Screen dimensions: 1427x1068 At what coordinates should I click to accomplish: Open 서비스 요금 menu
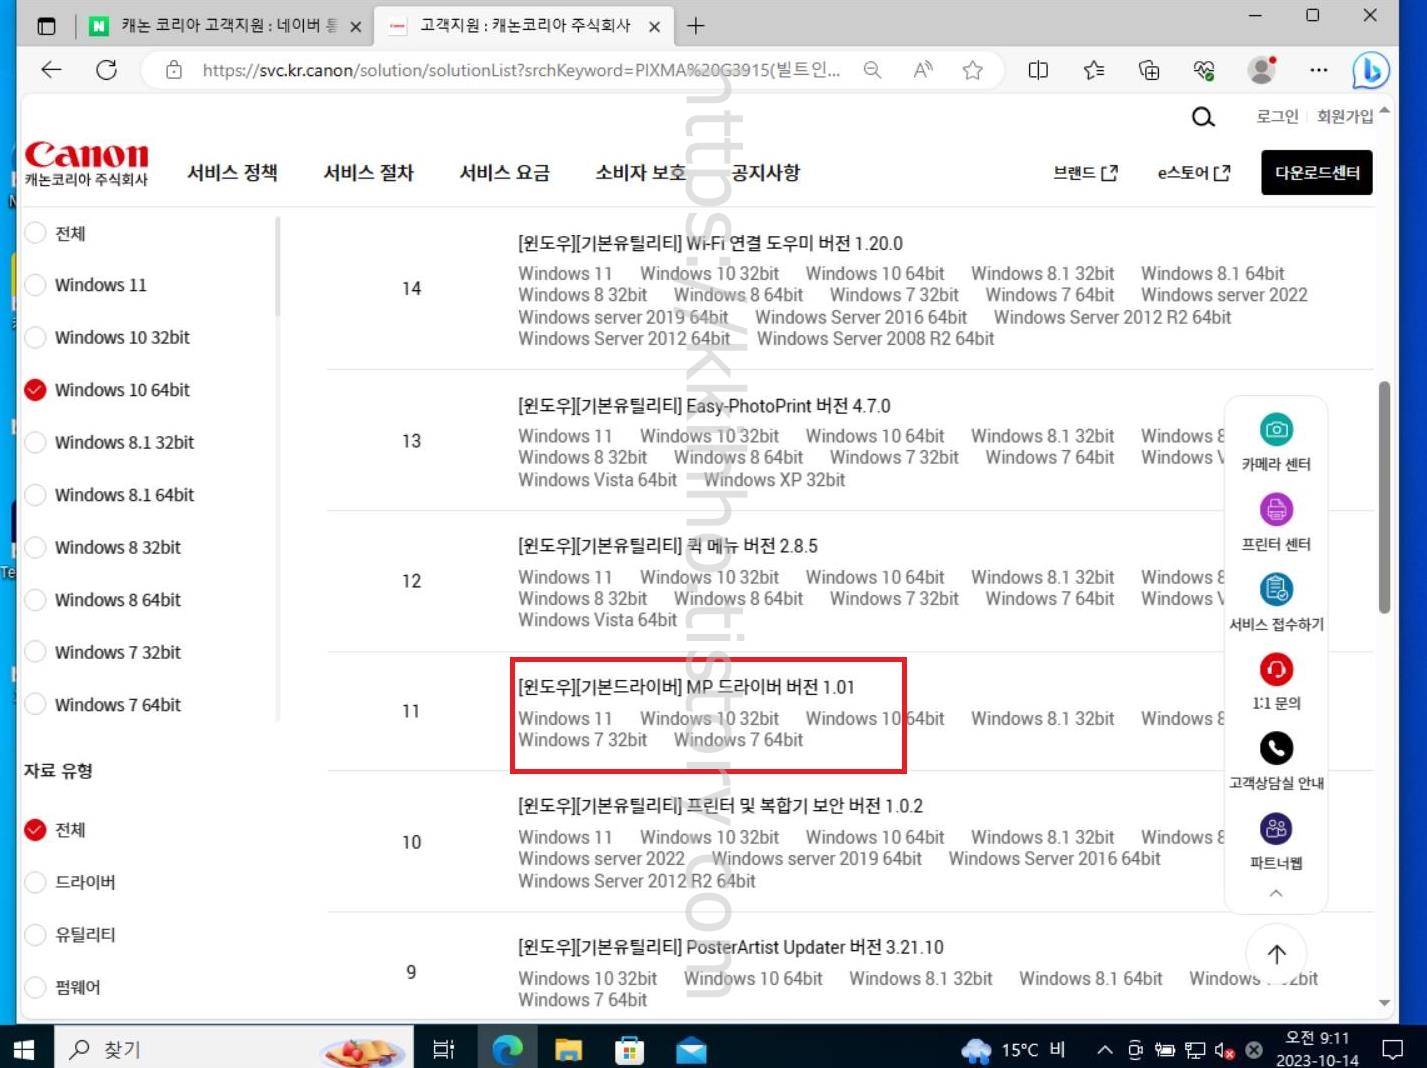tap(504, 172)
